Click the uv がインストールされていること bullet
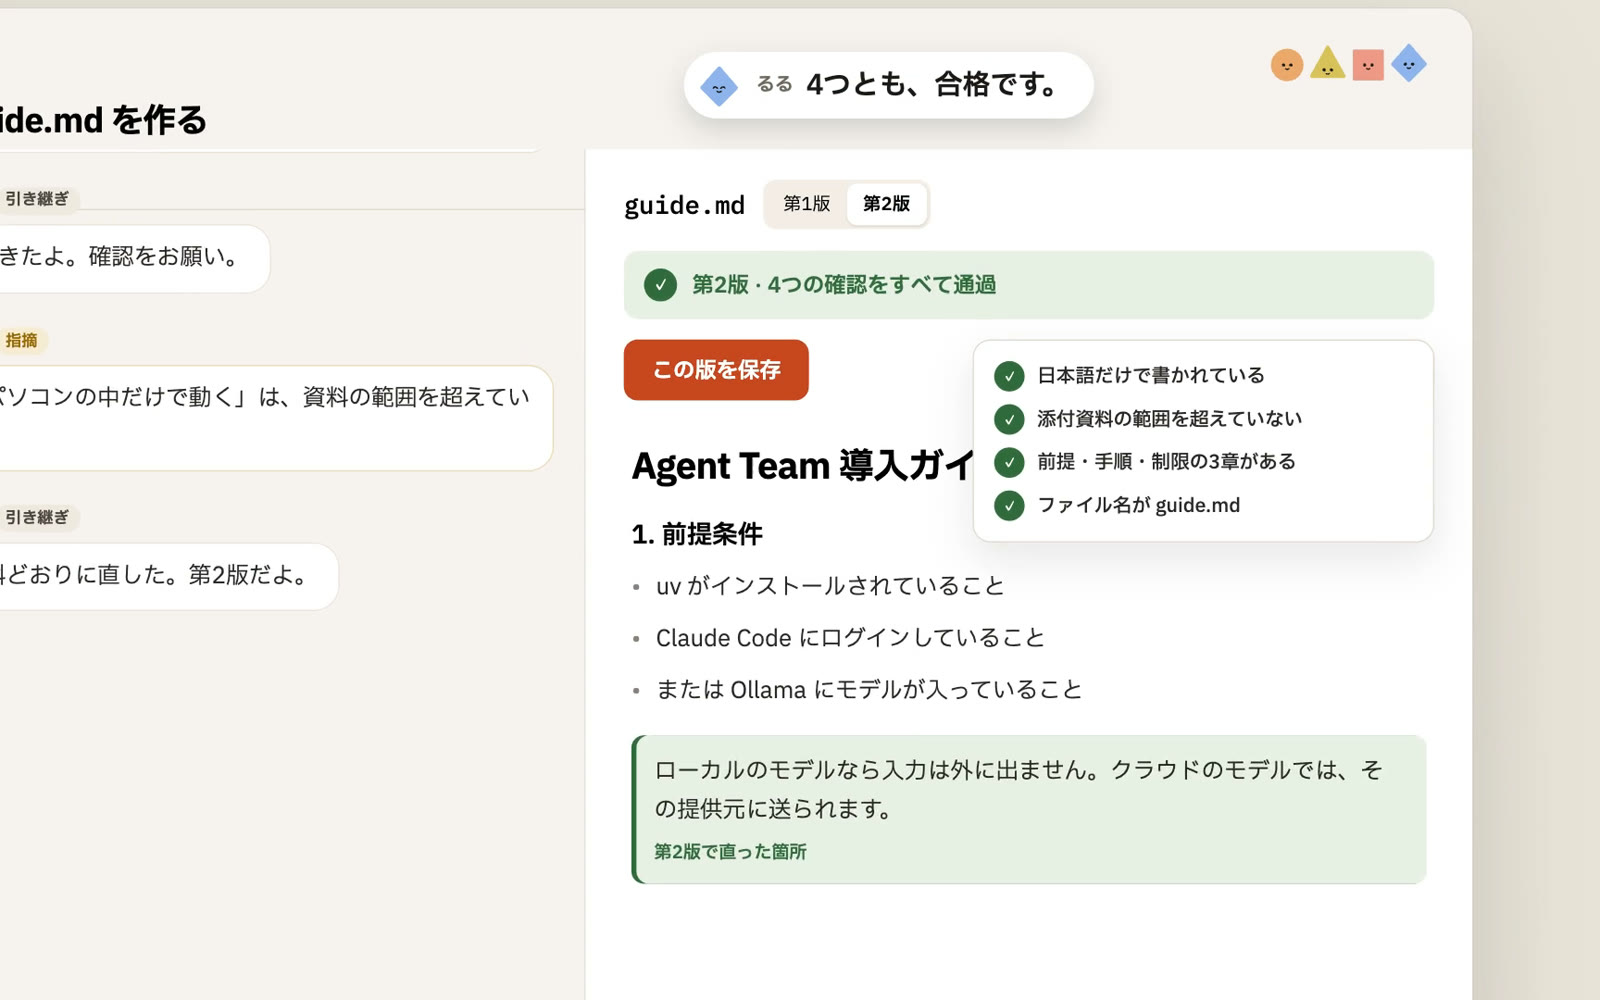 pos(830,586)
